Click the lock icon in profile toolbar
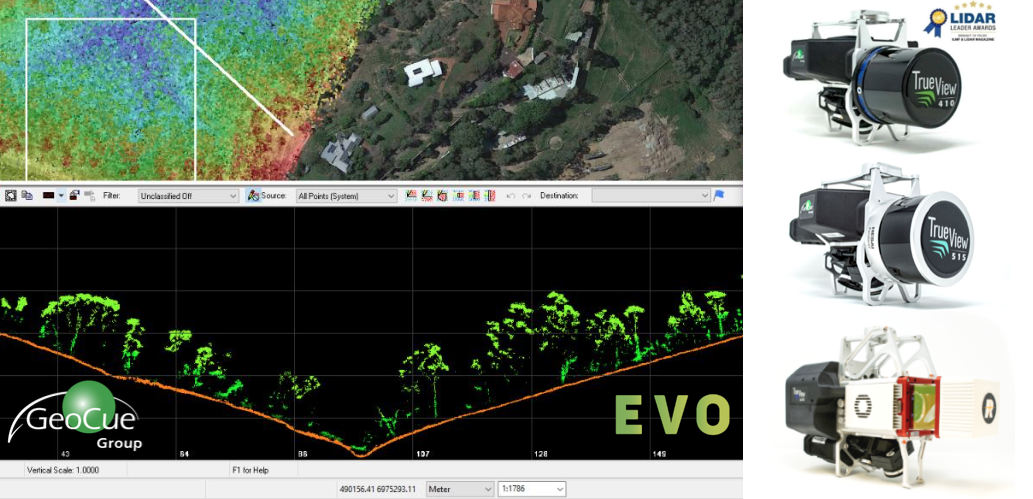The image size is (1033, 499). click(x=74, y=196)
